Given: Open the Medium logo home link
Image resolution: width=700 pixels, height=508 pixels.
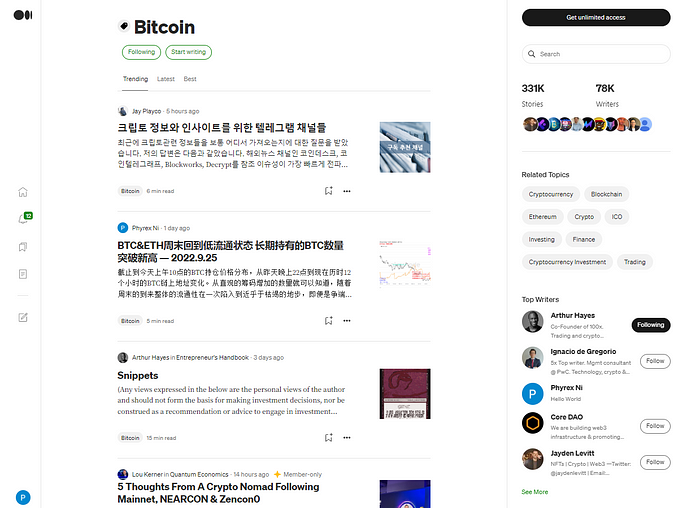Looking at the screenshot, I should (x=23, y=15).
